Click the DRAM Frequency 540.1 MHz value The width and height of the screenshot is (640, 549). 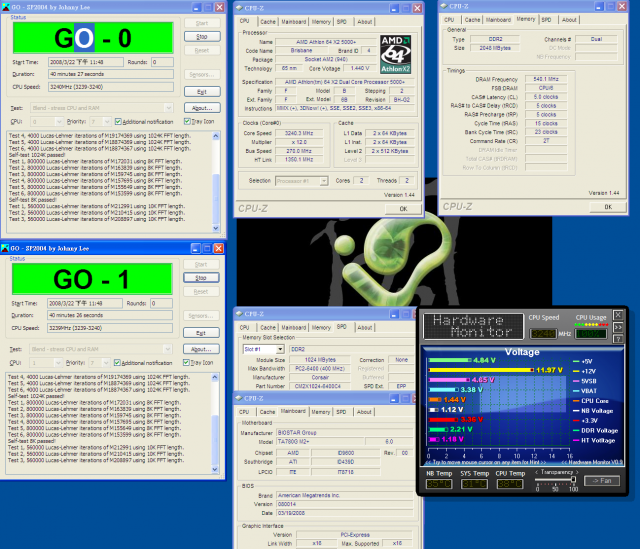[x=546, y=79]
